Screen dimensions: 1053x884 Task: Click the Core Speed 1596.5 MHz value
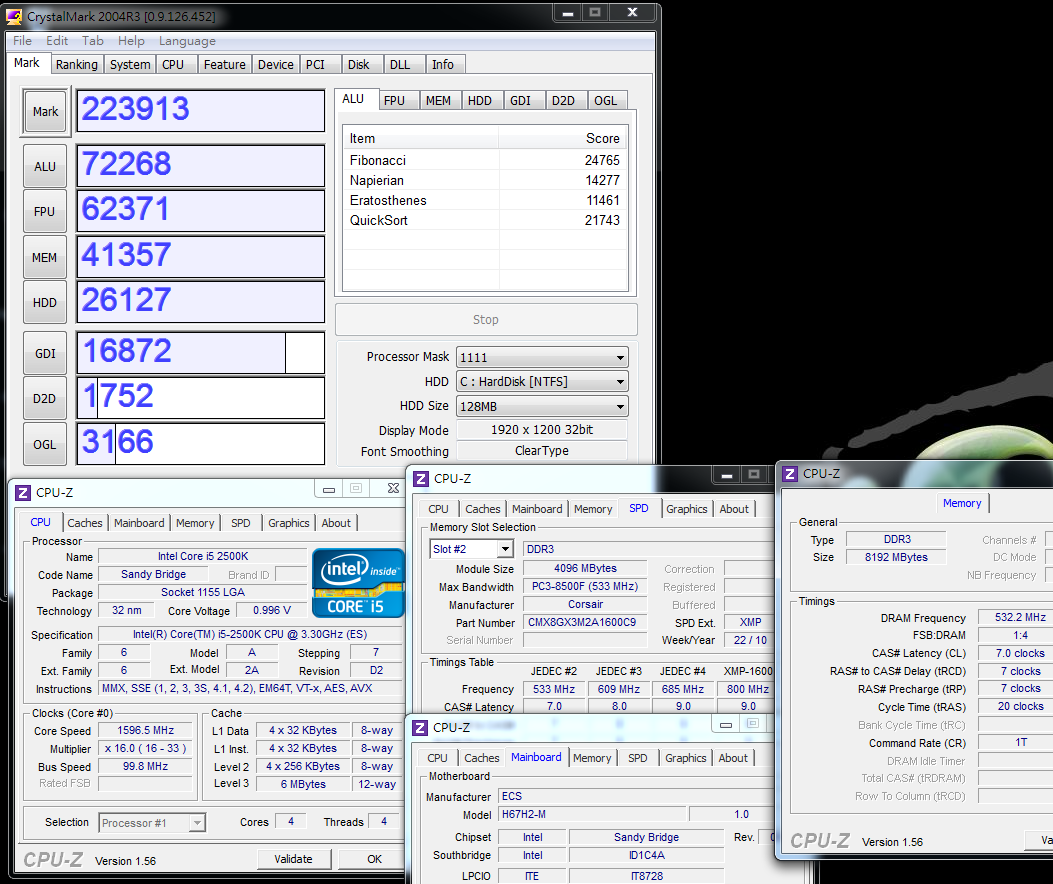pyautogui.click(x=146, y=730)
